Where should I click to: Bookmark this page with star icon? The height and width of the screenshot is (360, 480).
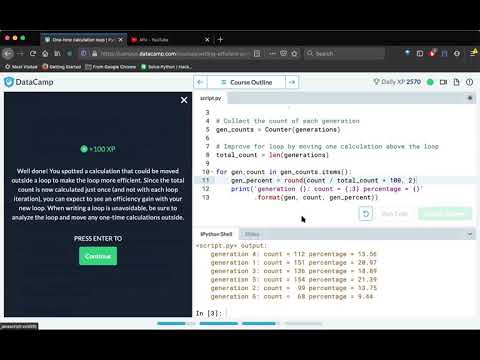[294, 53]
